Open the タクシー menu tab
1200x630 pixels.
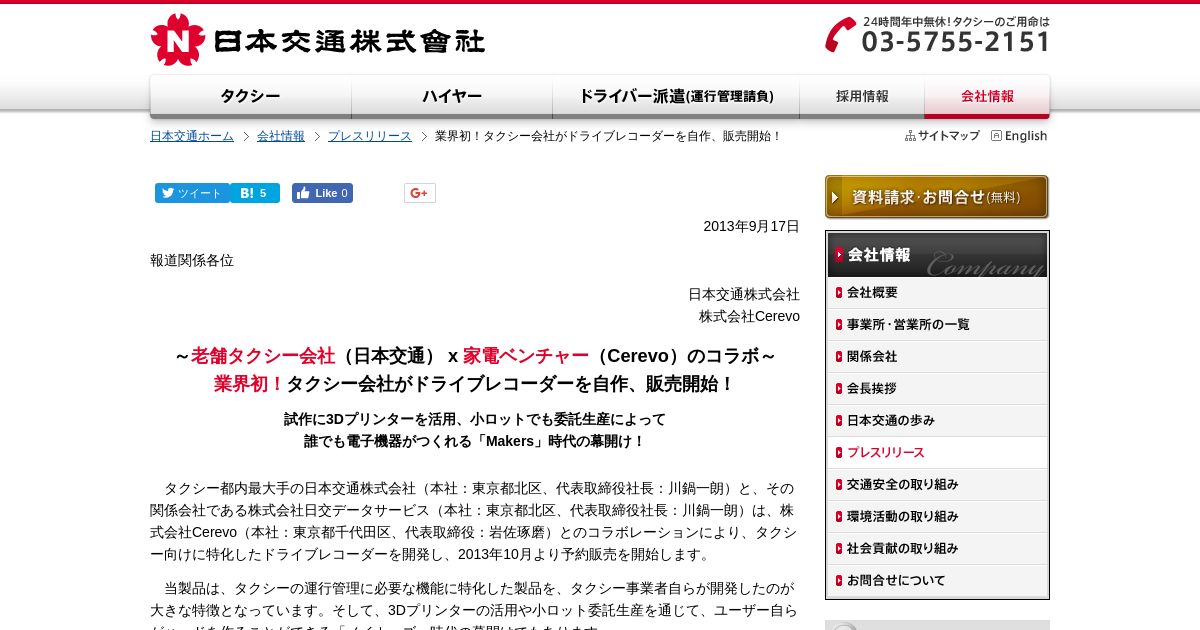click(251, 97)
